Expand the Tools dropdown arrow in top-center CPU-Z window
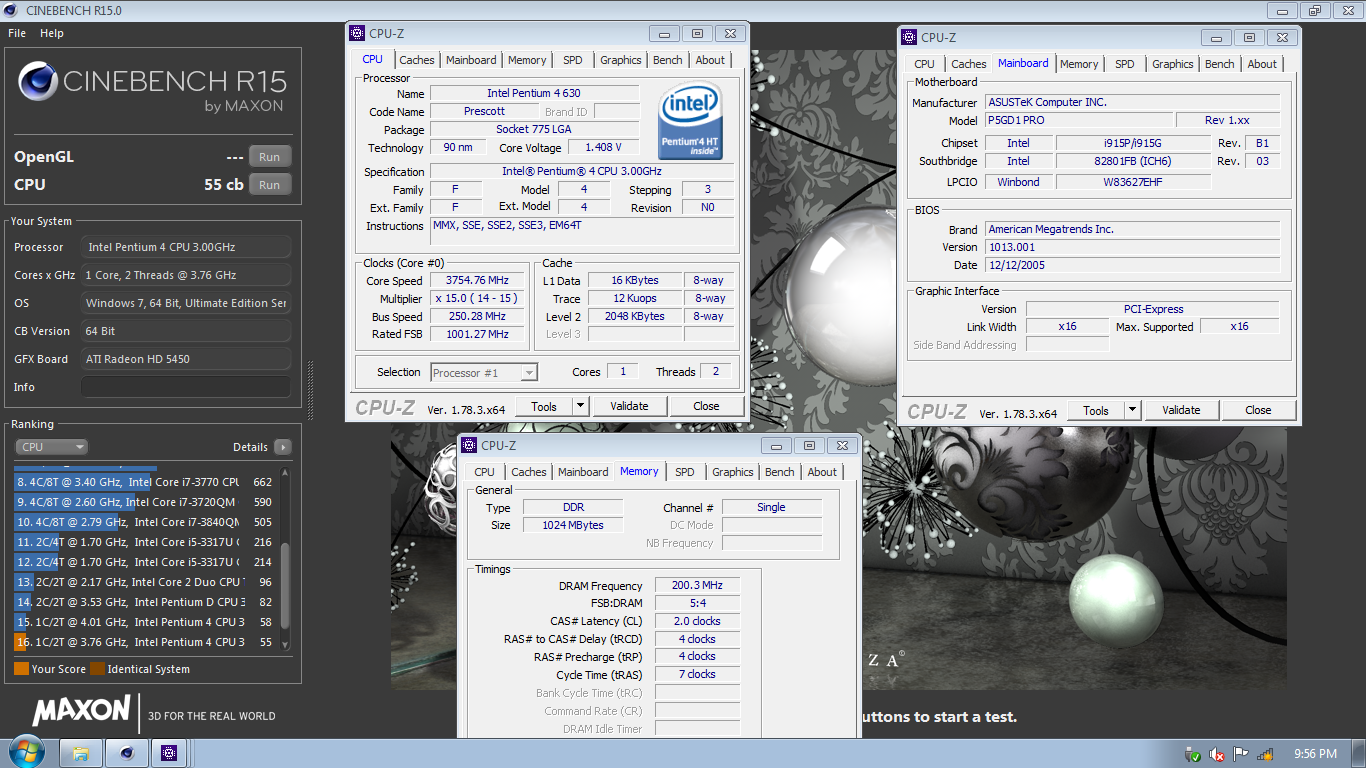Image resolution: width=1366 pixels, height=768 pixels. pyautogui.click(x=580, y=406)
